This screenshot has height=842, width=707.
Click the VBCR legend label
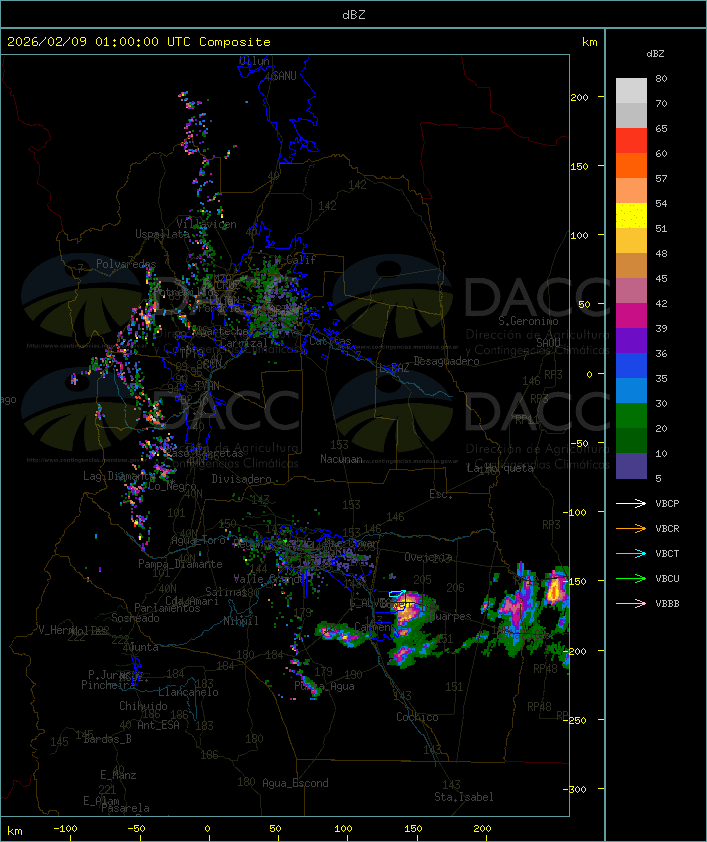[x=667, y=528]
